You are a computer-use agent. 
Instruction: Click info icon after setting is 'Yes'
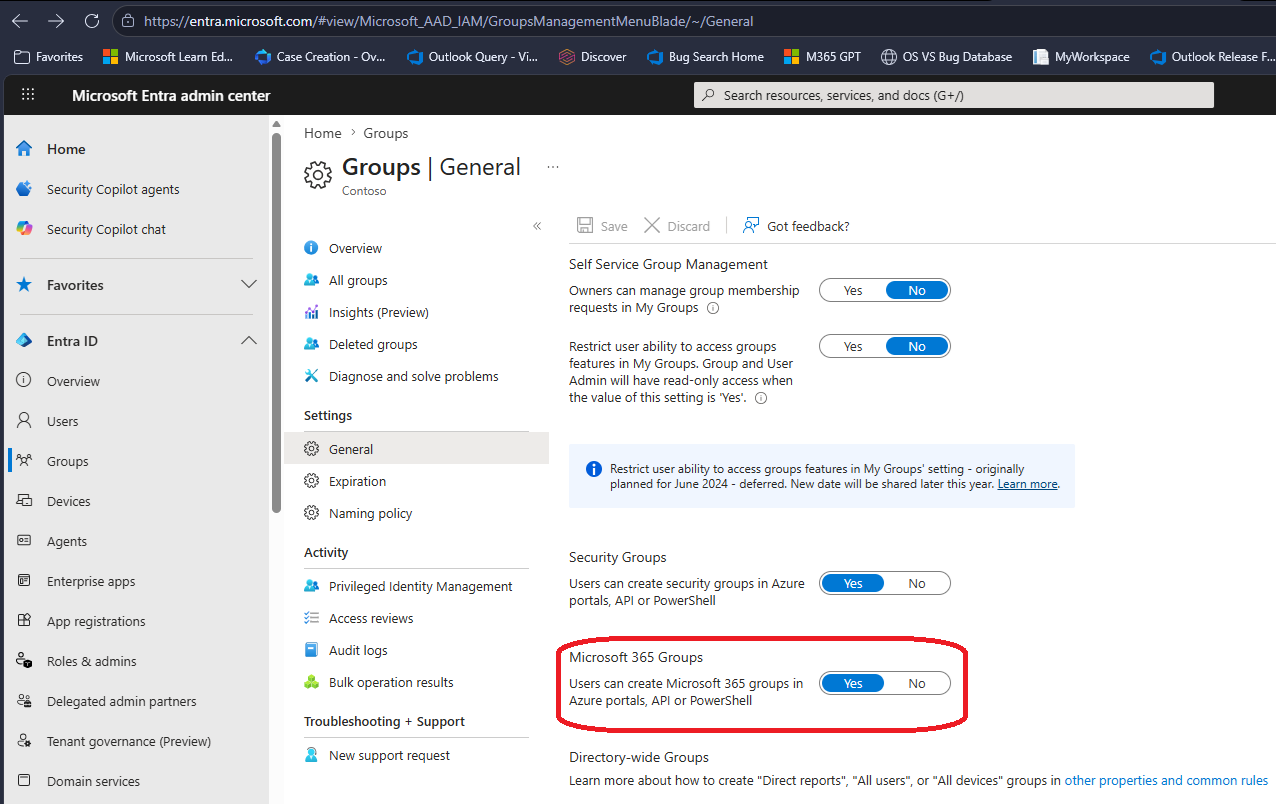click(761, 398)
